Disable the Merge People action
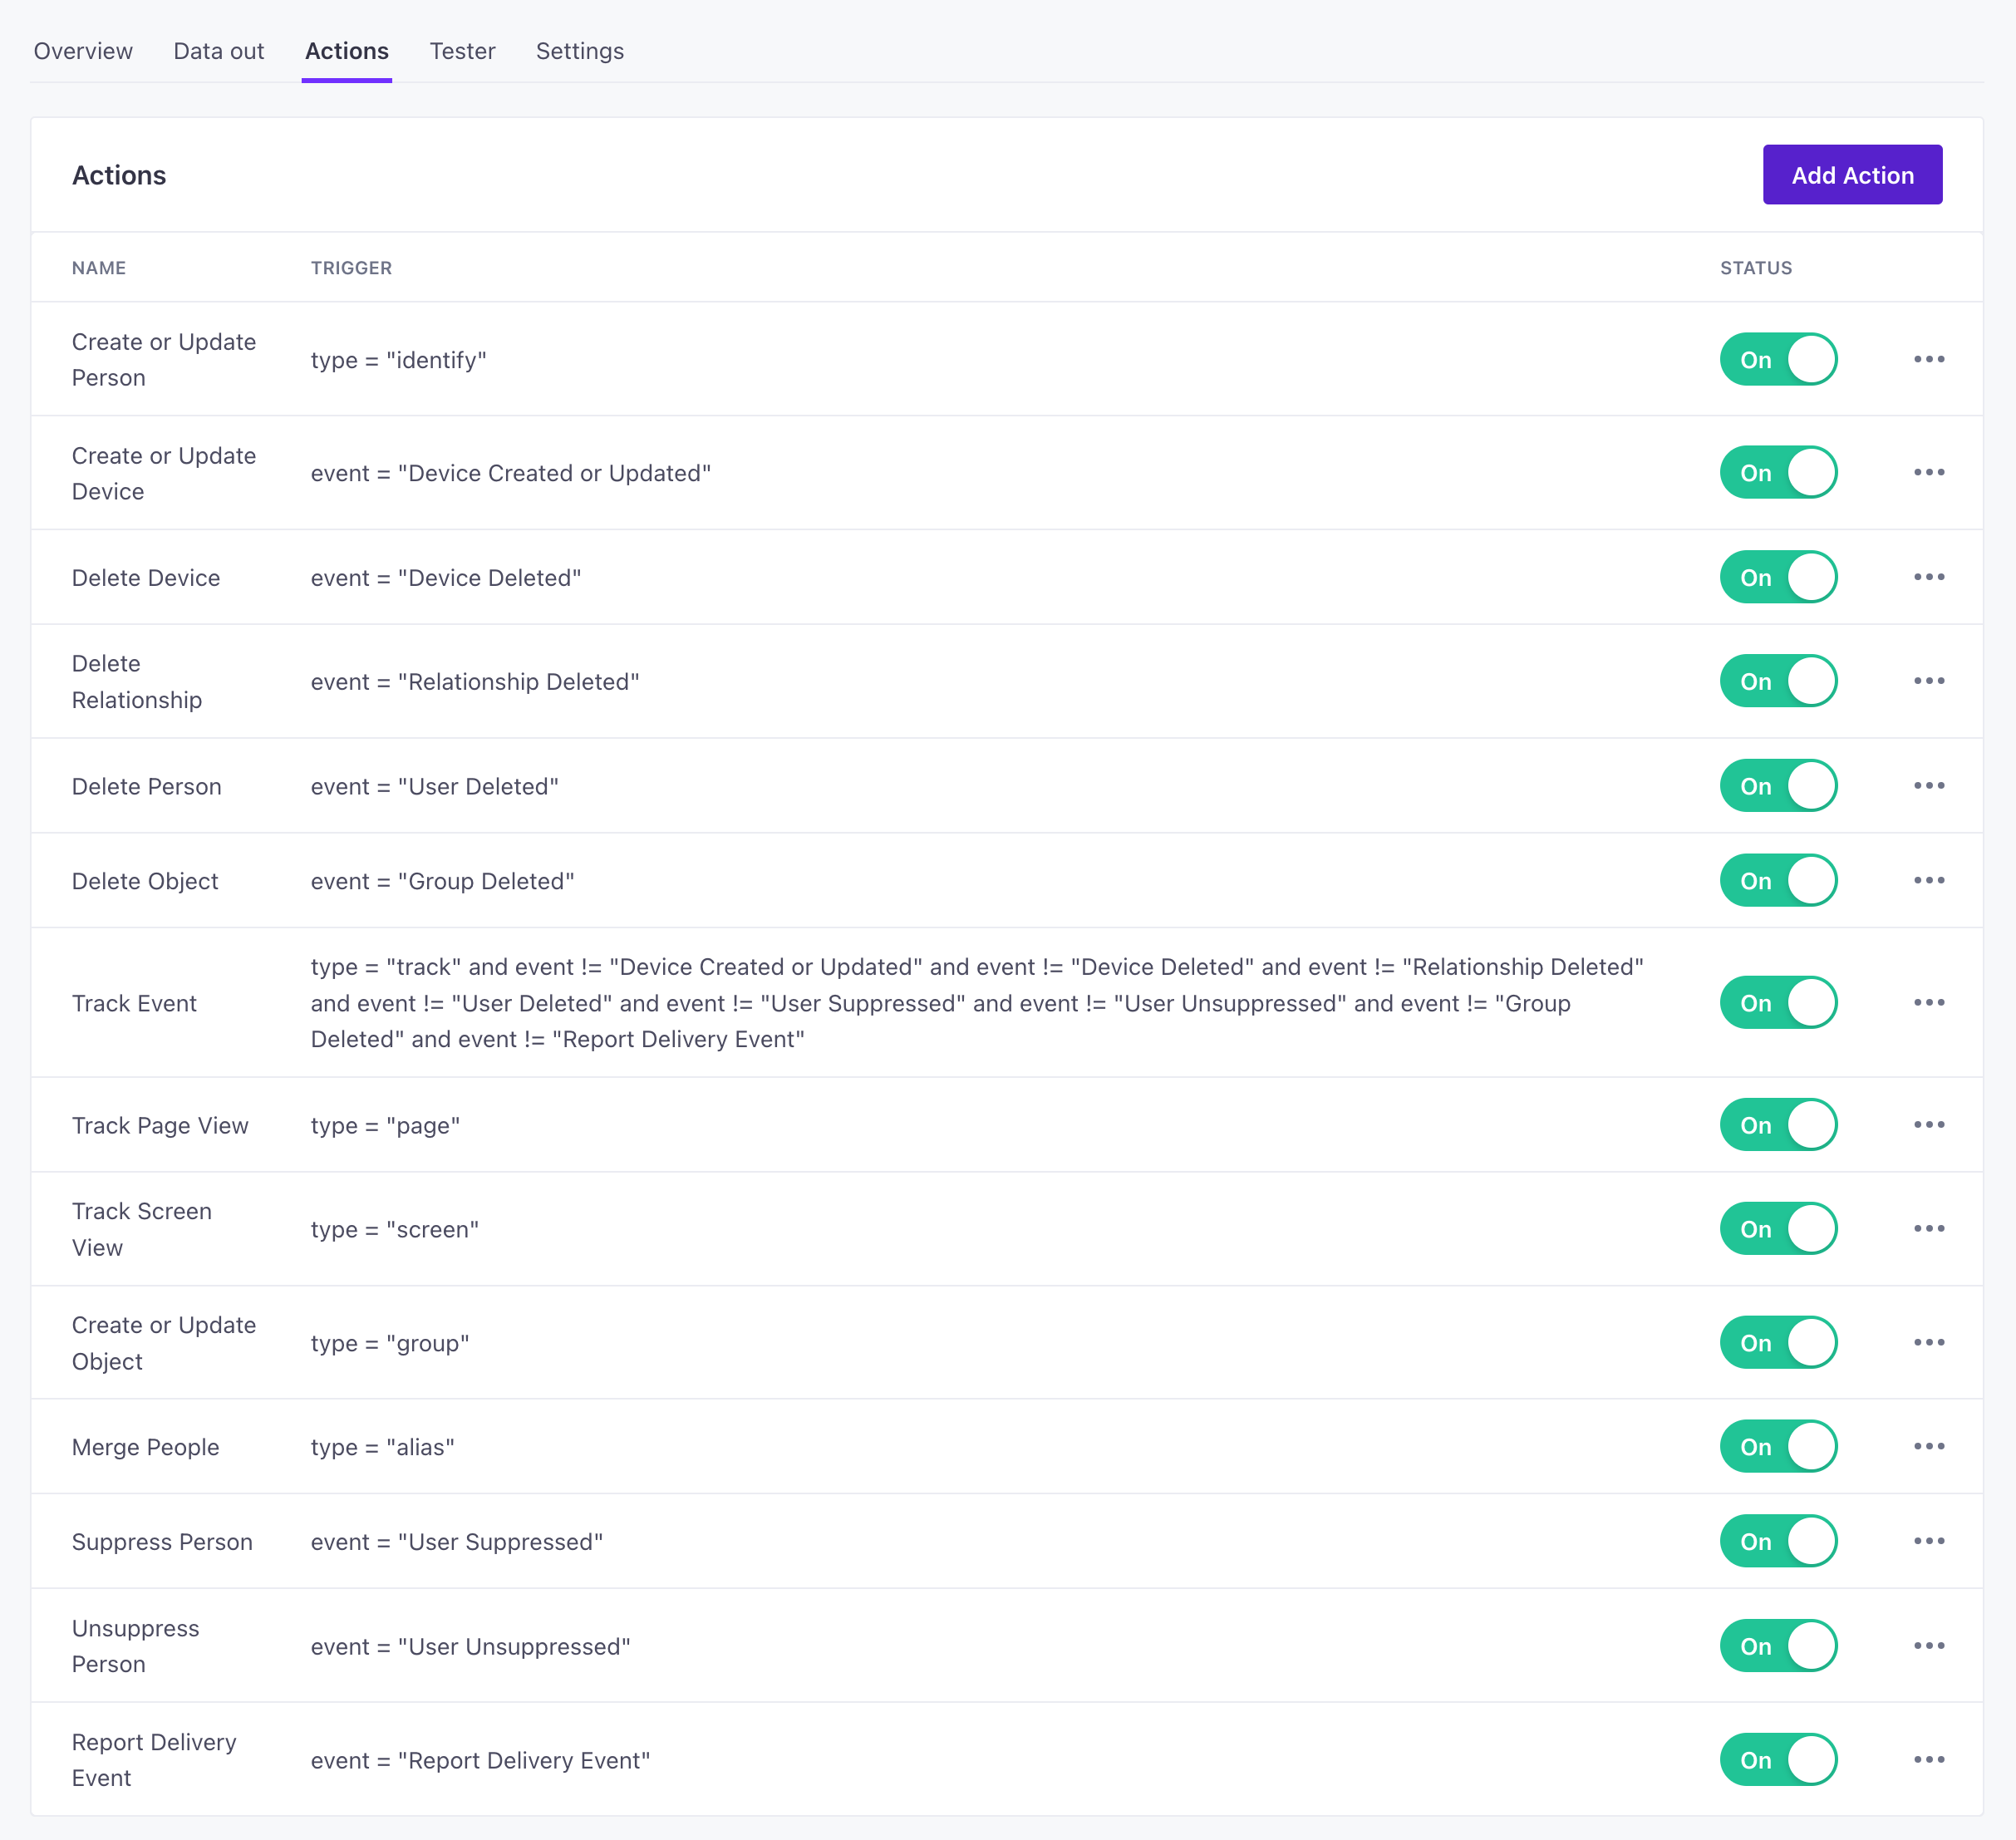Image resolution: width=2016 pixels, height=1840 pixels. tap(1778, 1447)
